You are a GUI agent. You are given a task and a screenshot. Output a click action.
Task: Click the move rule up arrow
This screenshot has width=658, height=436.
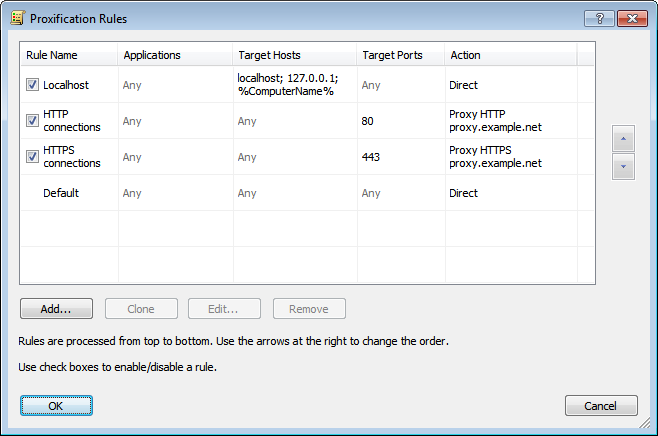click(x=623, y=139)
